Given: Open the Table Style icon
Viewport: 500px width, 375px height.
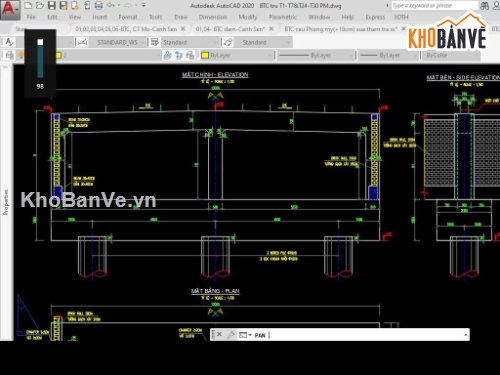Looking at the screenshot, I should click(x=155, y=42).
